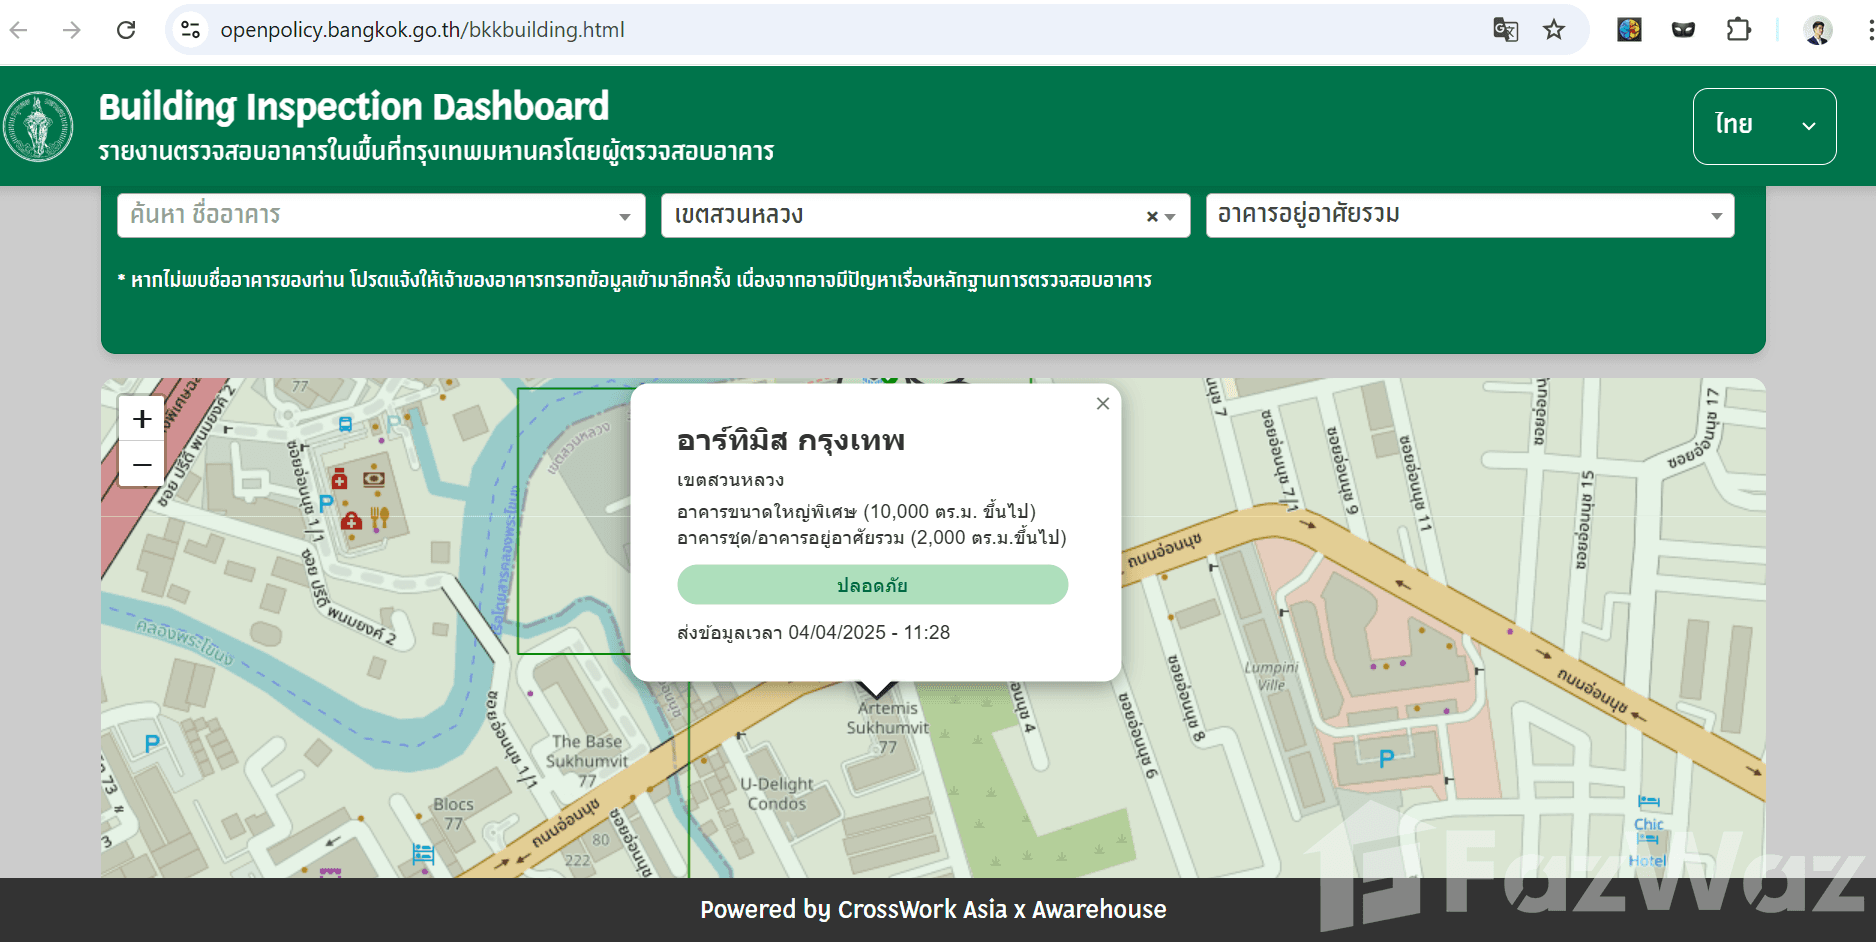Click the user profile avatar icon
The height and width of the screenshot is (942, 1876).
click(1817, 30)
